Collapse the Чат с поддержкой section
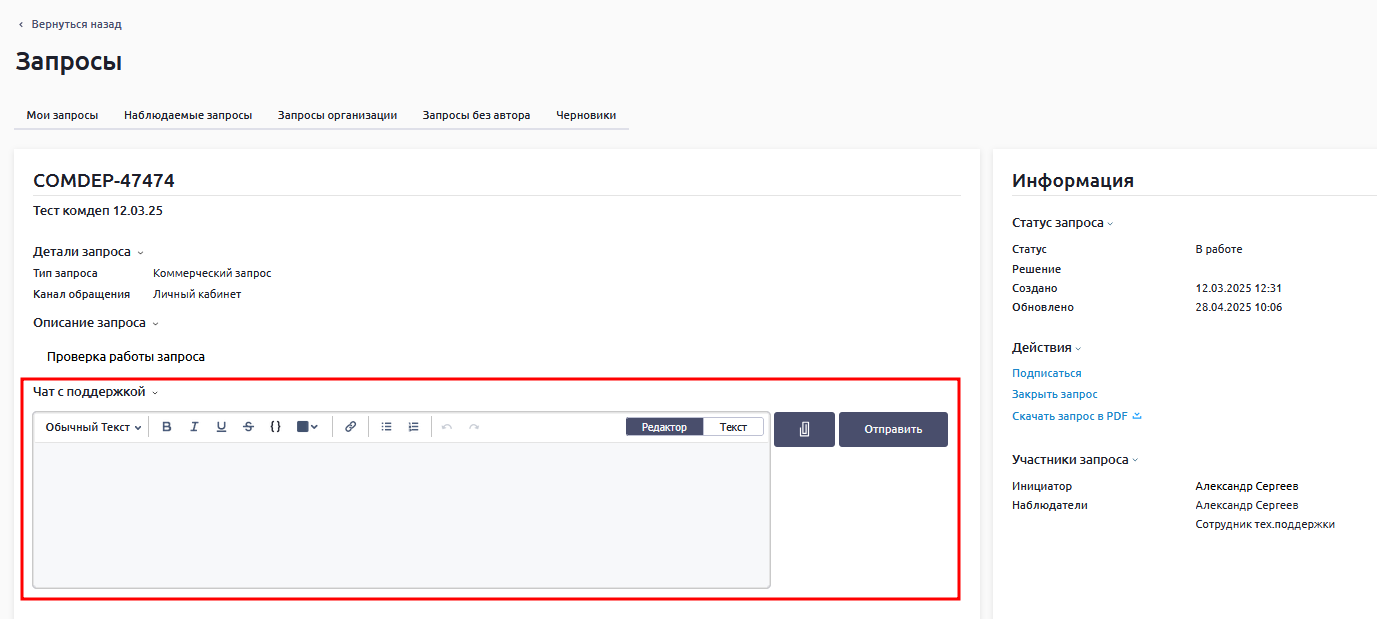Image resolution: width=1377 pixels, height=619 pixels. 155,393
